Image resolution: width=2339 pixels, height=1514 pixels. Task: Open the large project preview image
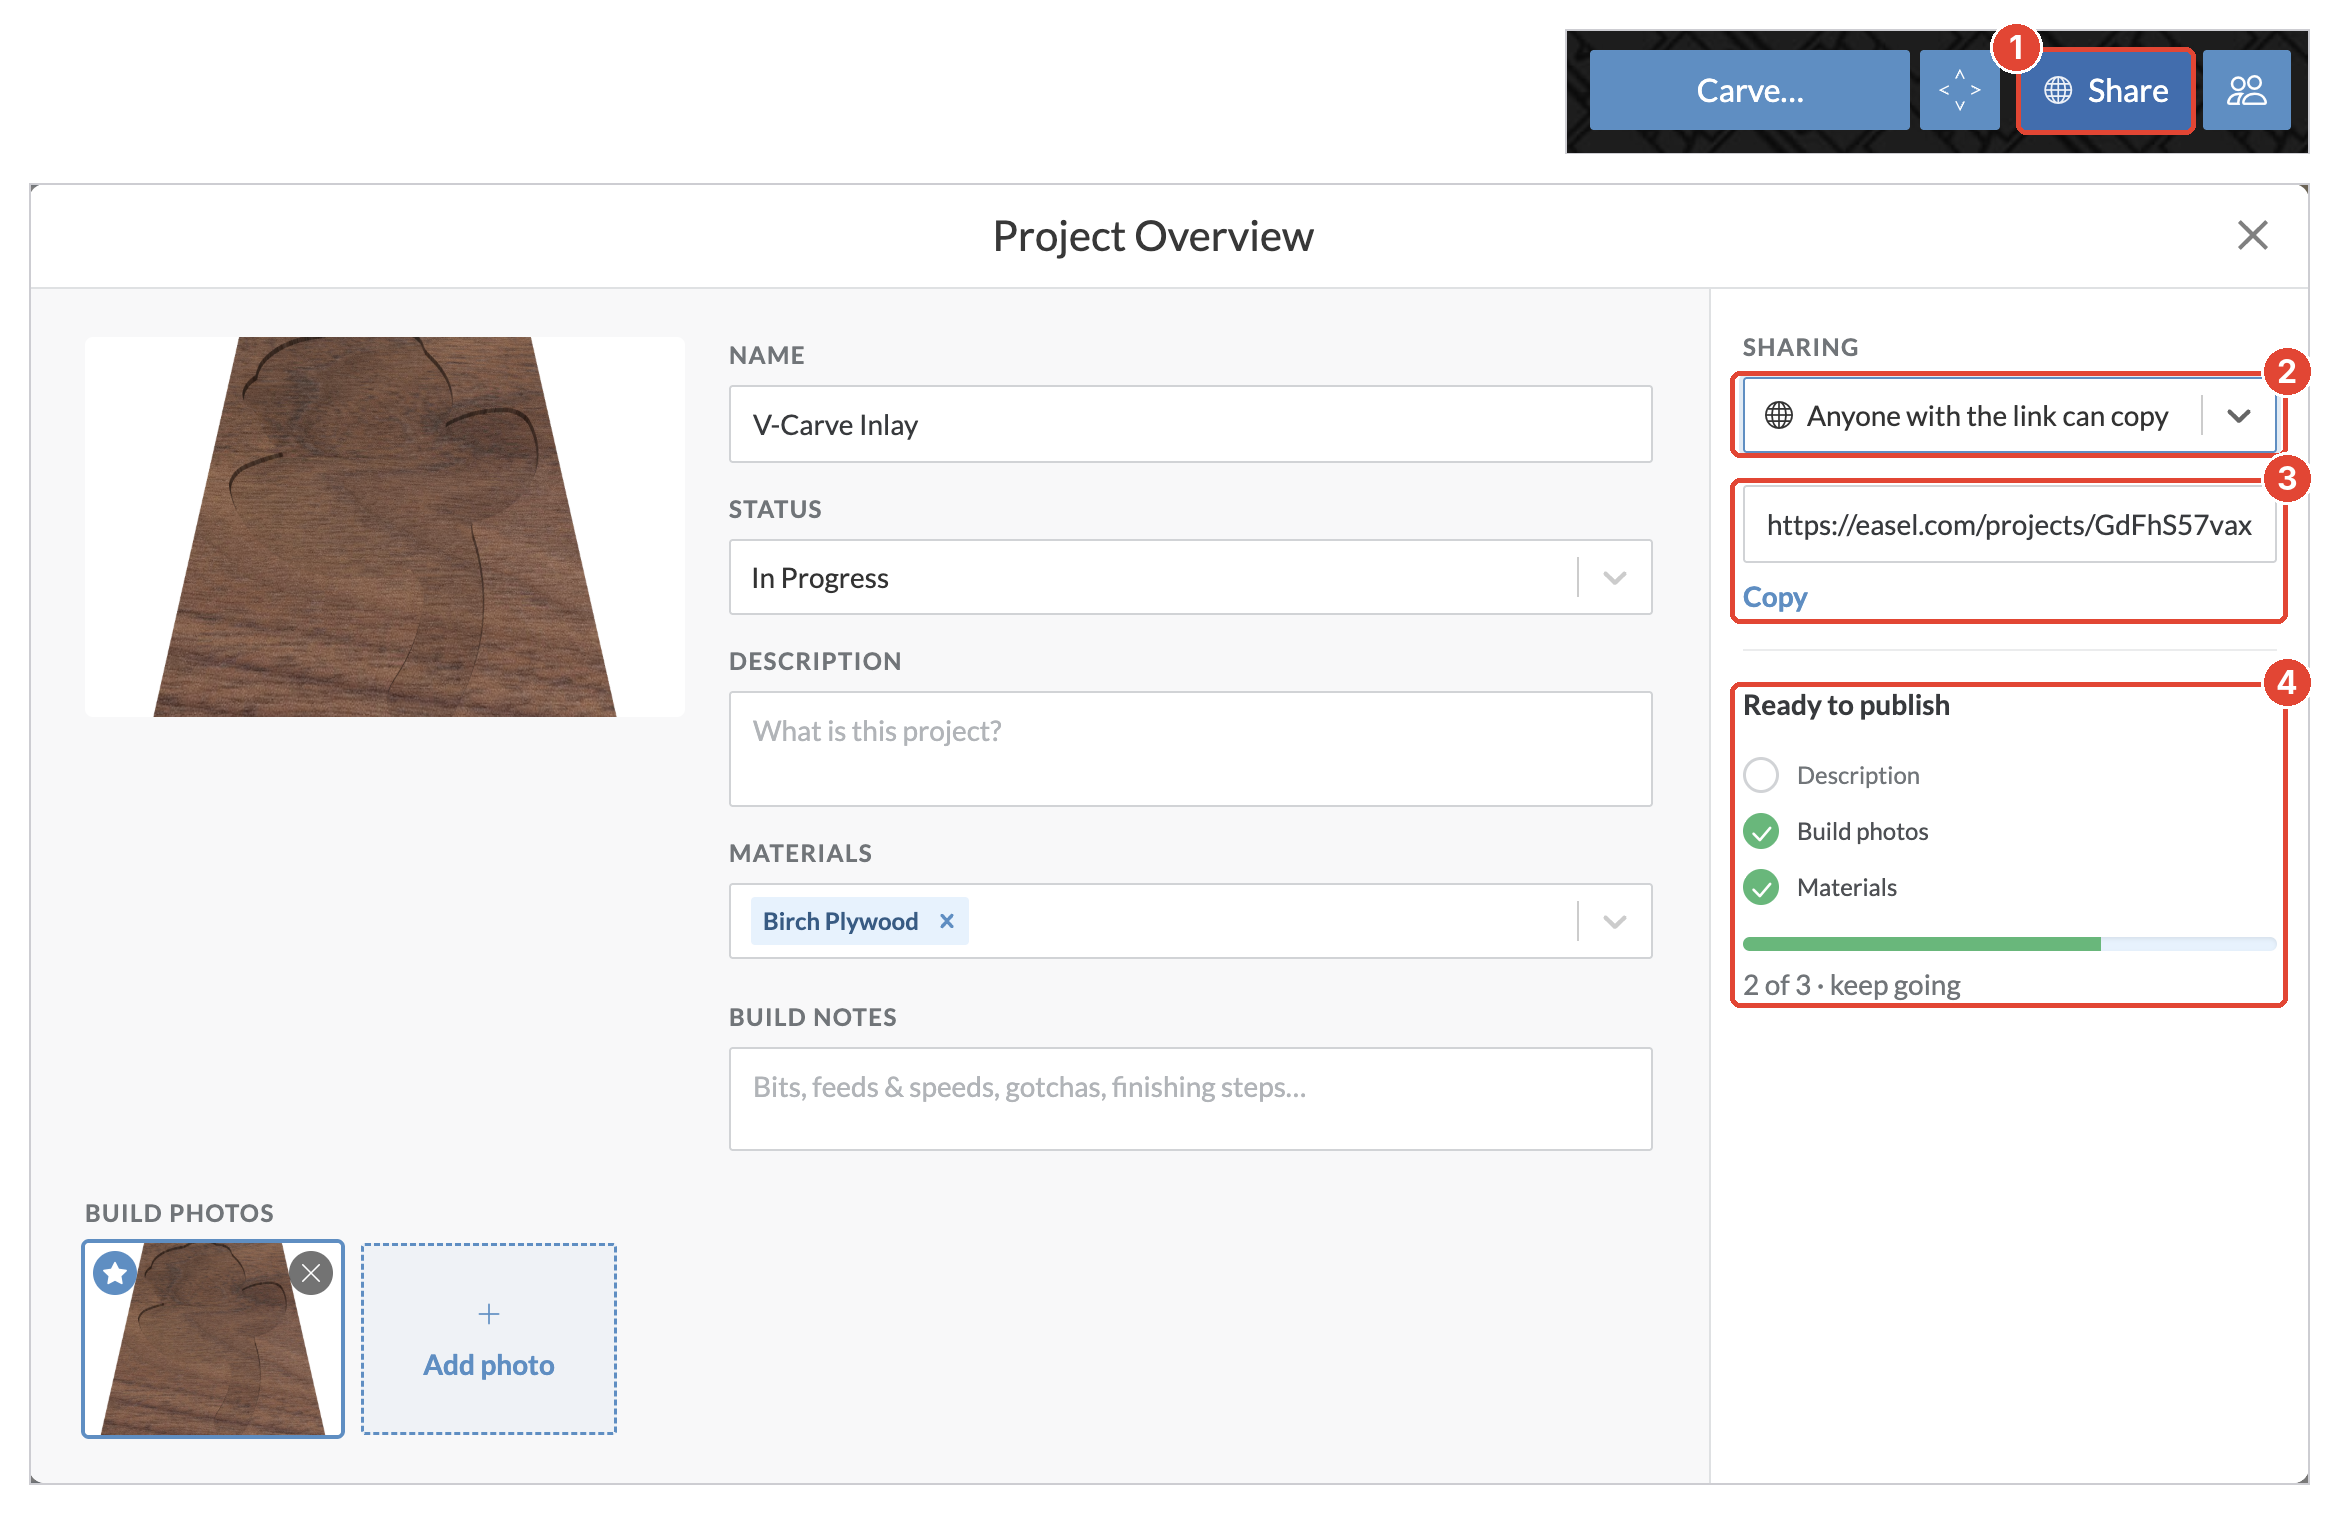(x=385, y=526)
